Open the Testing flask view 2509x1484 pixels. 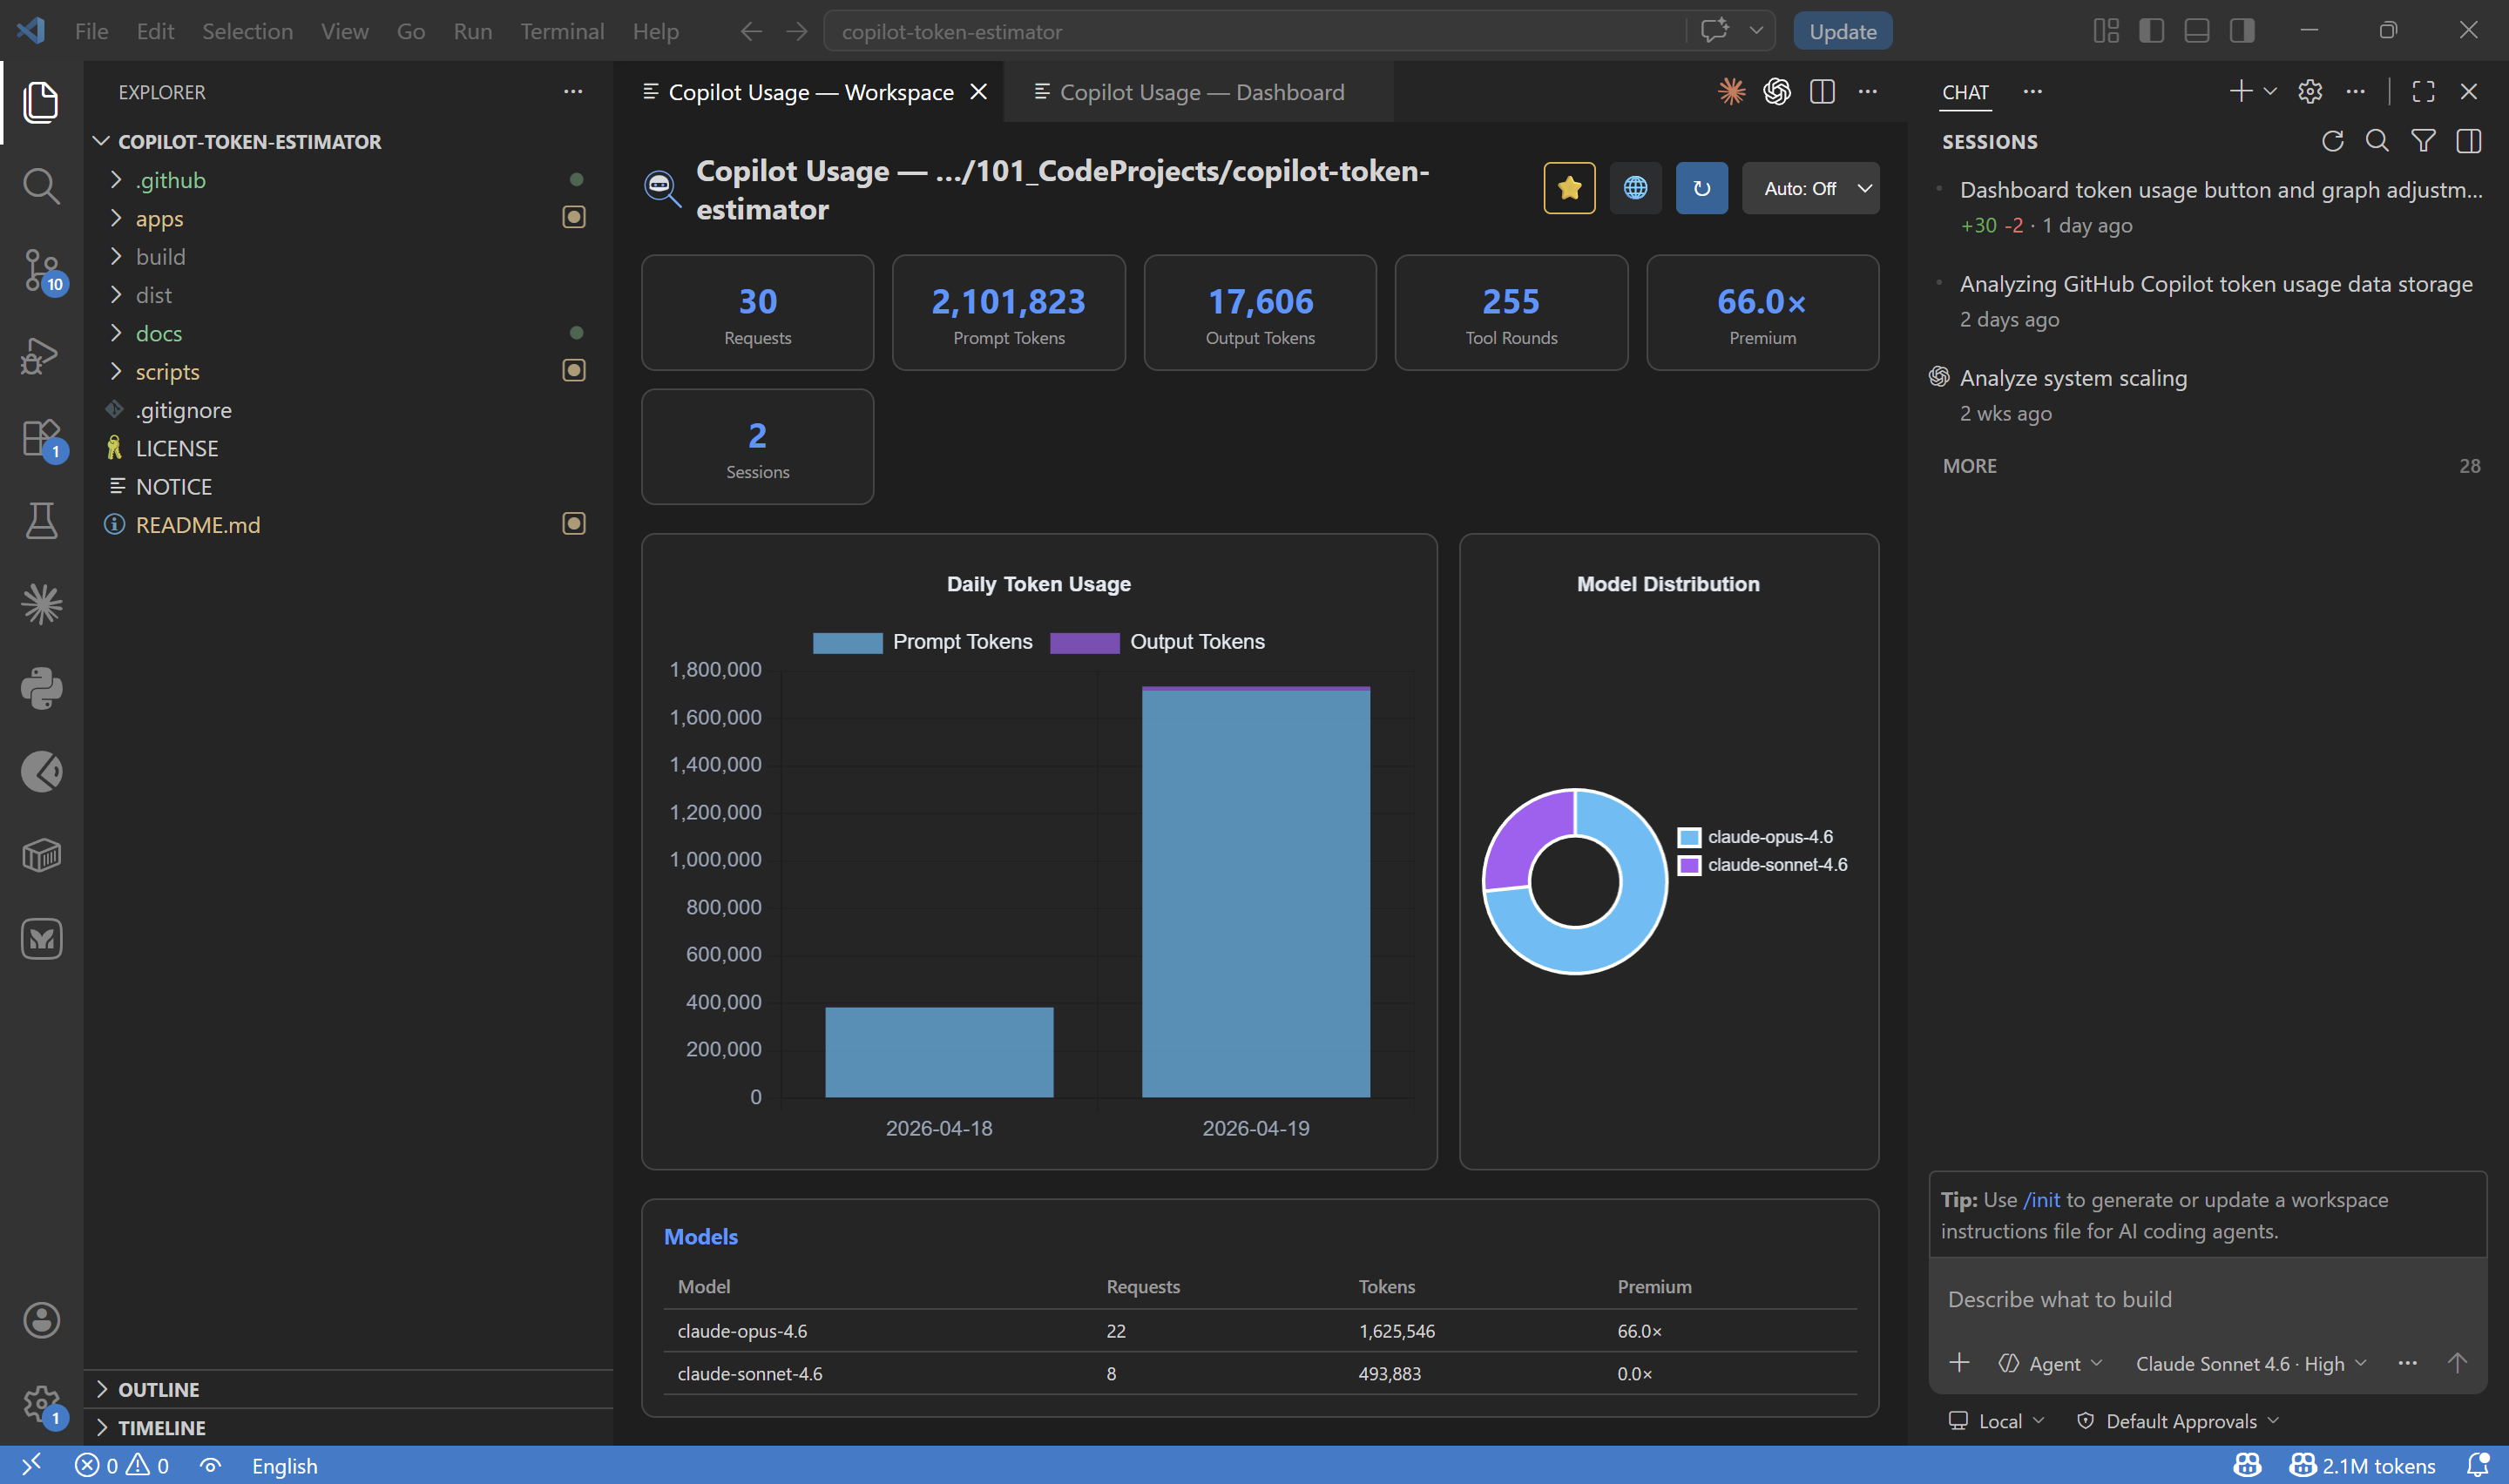click(41, 521)
